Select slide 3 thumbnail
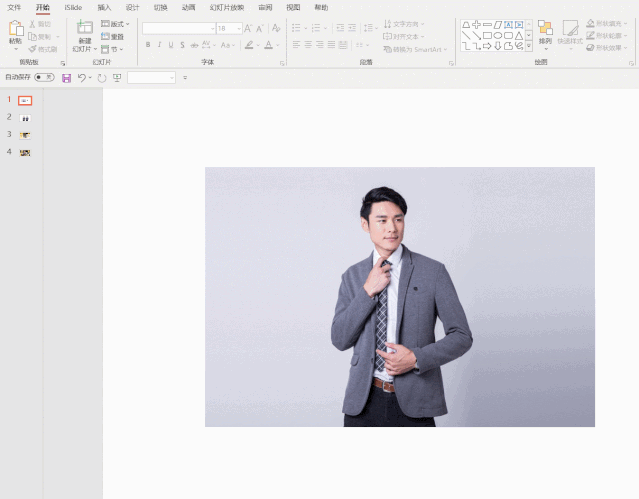Screen dimensions: 639x499 [x=25, y=135]
